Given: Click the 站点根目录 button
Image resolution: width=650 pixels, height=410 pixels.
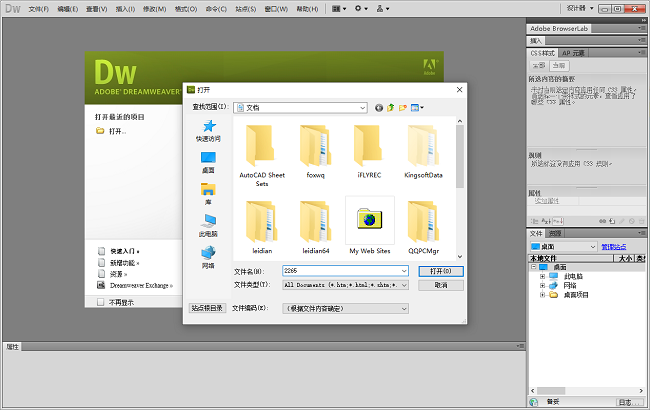Looking at the screenshot, I should tap(207, 309).
